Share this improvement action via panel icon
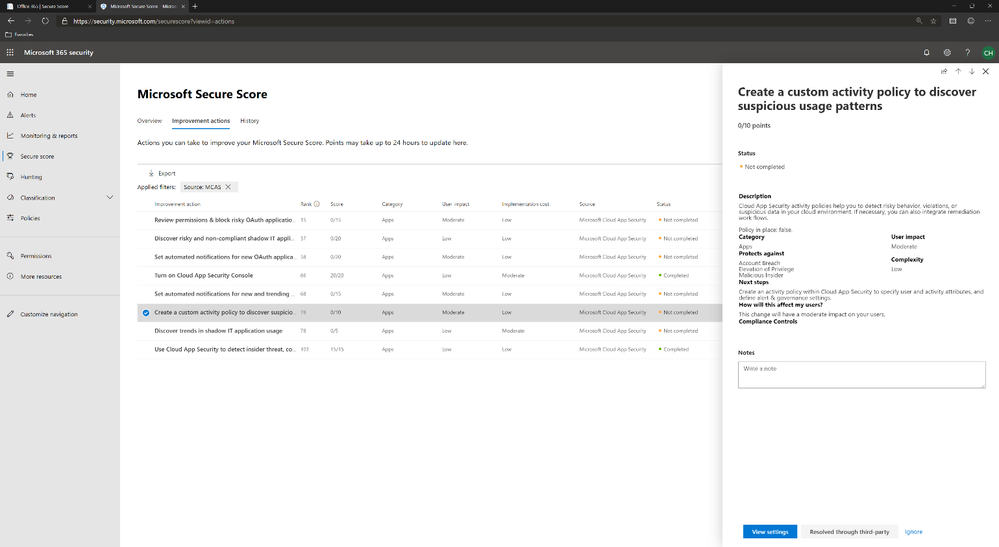The height and width of the screenshot is (547, 999). point(944,71)
